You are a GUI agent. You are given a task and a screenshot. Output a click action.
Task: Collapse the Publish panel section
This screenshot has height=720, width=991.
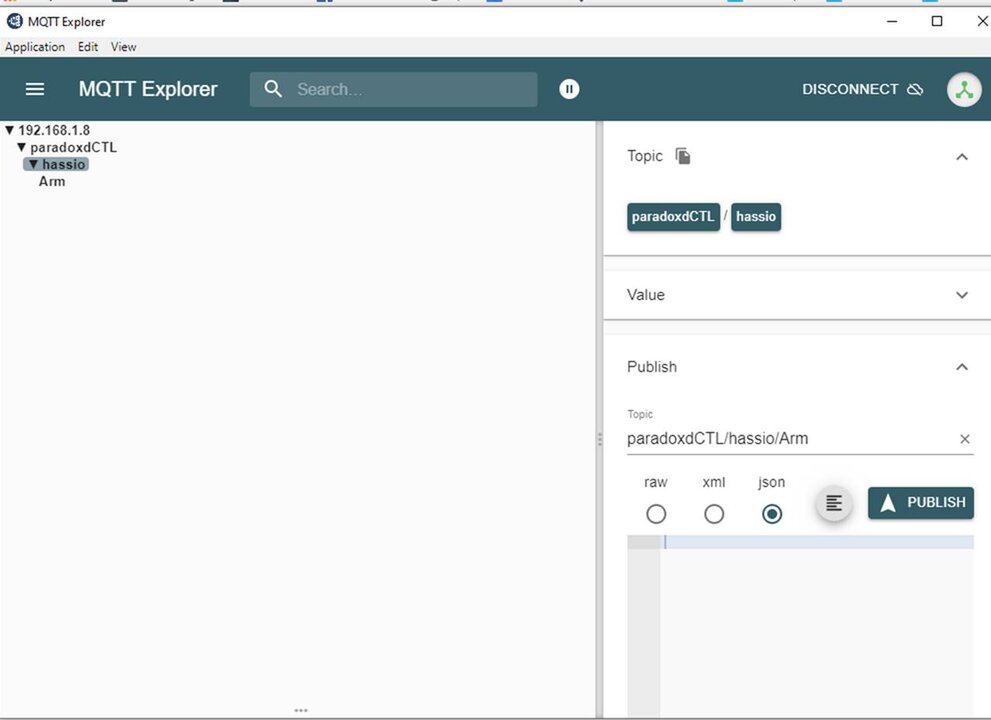[x=961, y=367]
